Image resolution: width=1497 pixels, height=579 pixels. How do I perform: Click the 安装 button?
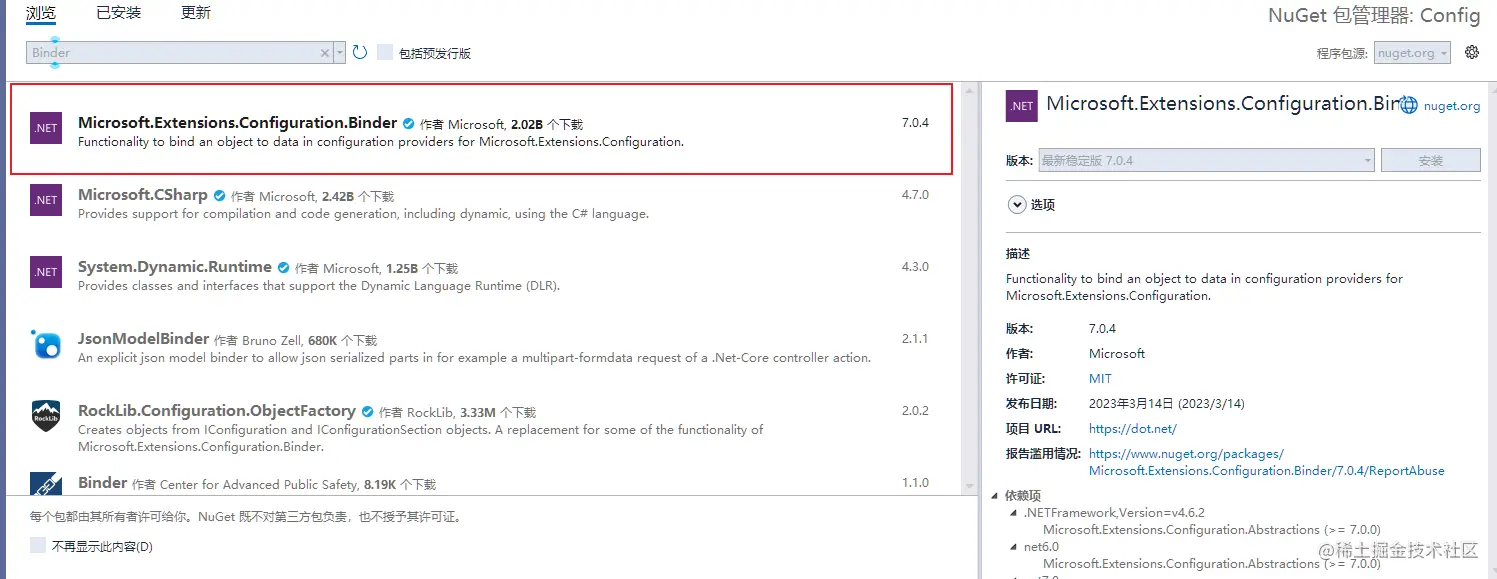coord(1430,160)
